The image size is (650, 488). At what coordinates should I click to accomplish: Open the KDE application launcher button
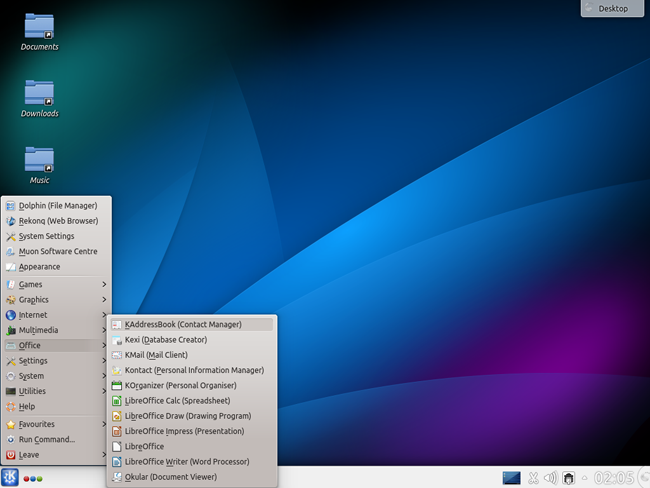click(10, 477)
